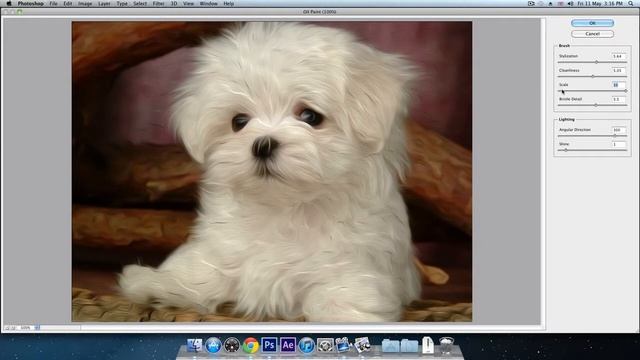This screenshot has width=640, height=360.
Task: Open the Filter menu
Action: pos(158,4)
